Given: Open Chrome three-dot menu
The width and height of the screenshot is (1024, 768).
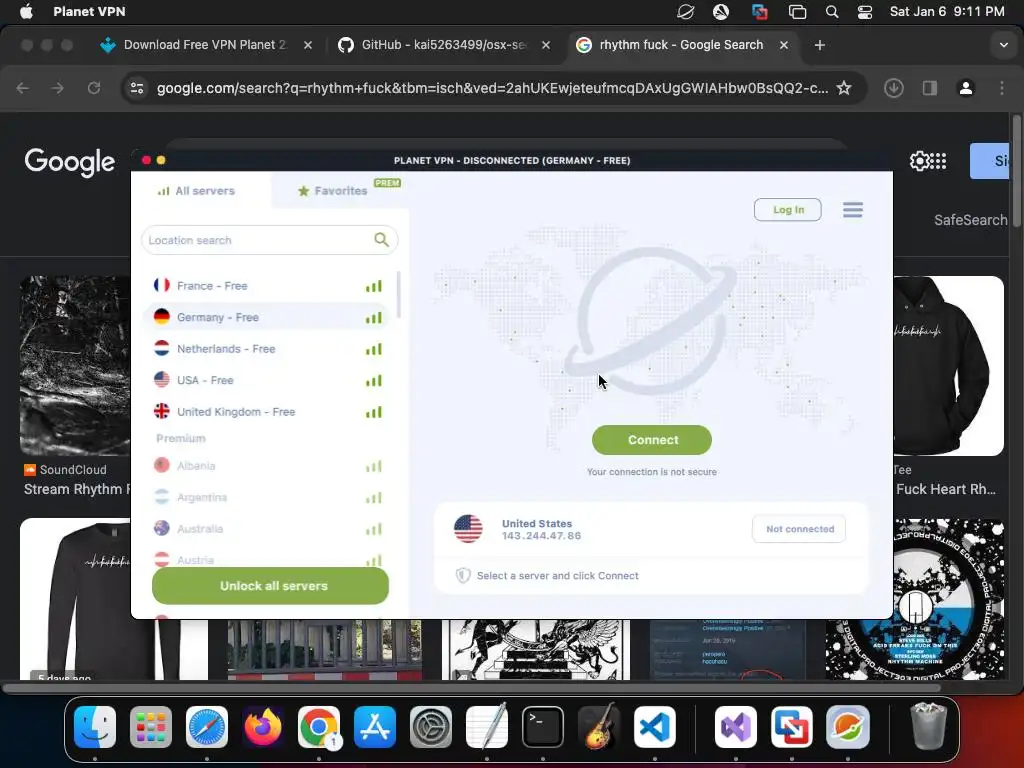Looking at the screenshot, I should coord(1002,88).
